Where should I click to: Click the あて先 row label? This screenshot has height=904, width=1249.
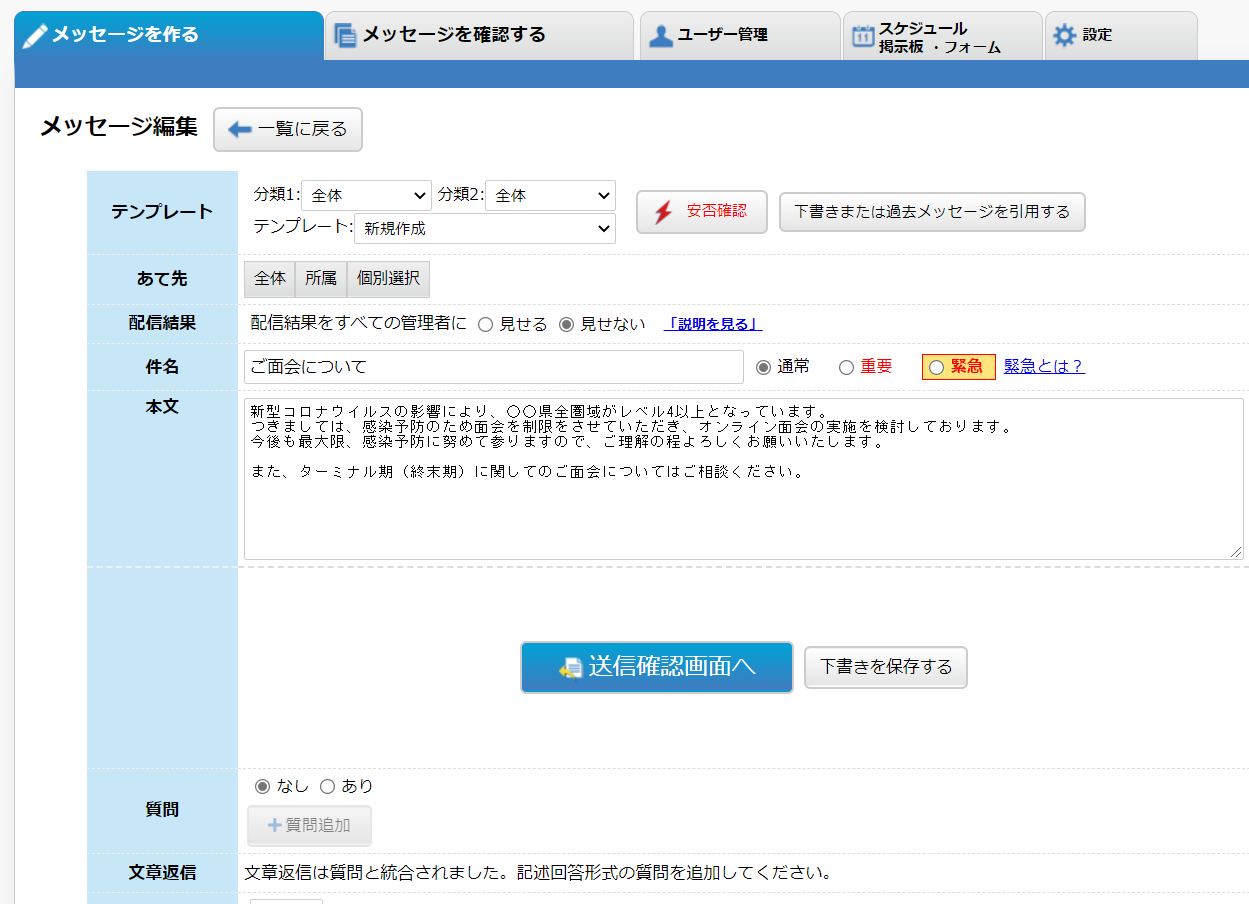(162, 279)
